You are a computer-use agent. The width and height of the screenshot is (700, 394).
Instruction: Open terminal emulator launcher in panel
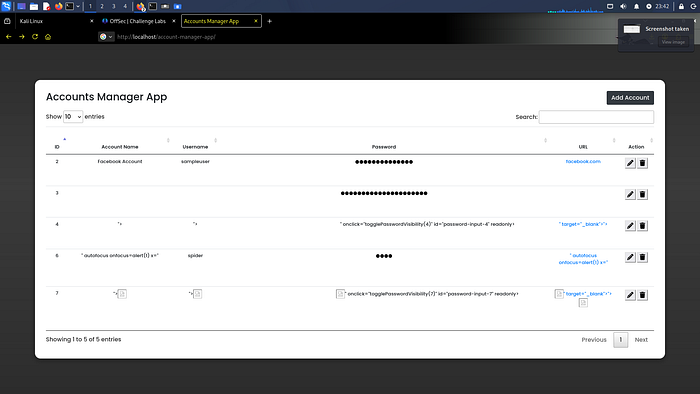pos(70,6)
